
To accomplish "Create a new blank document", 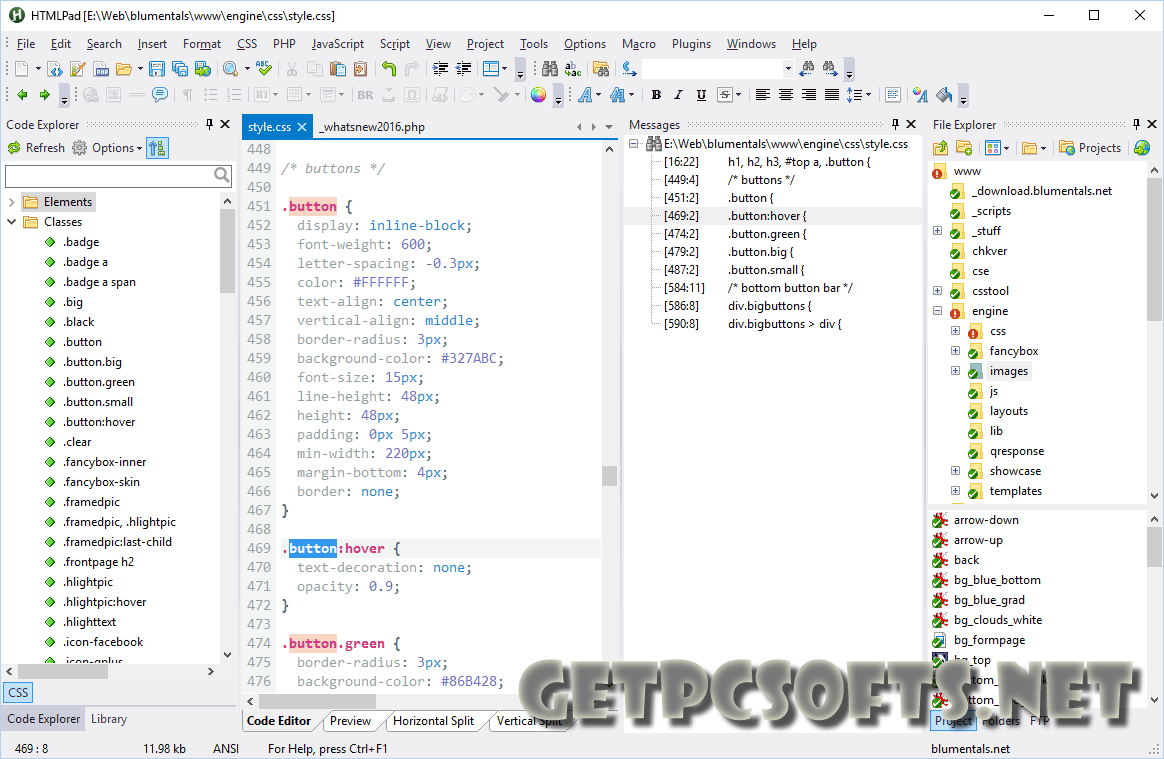I will (x=22, y=69).
